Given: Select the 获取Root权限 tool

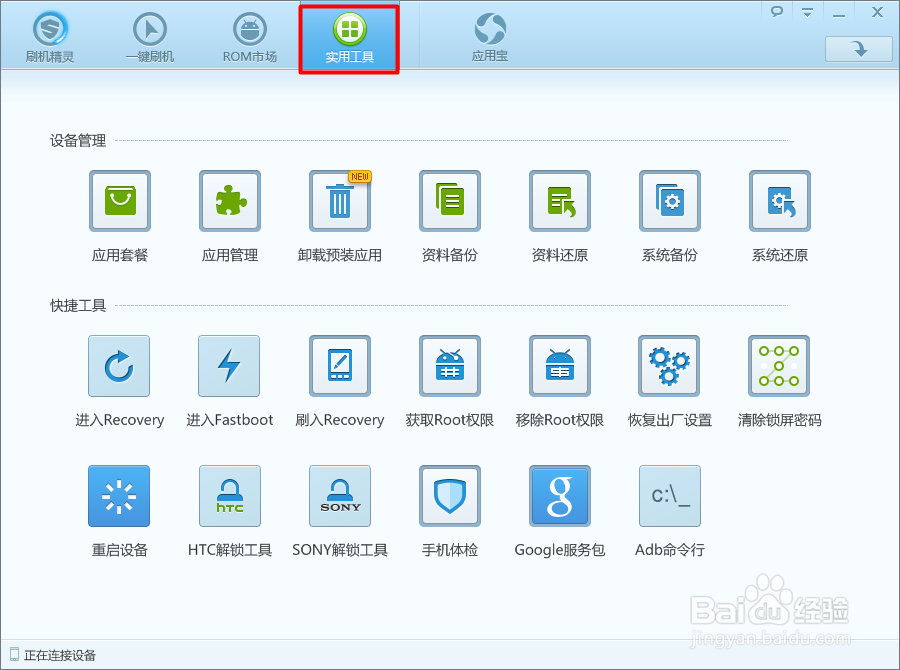Looking at the screenshot, I should click(449, 366).
